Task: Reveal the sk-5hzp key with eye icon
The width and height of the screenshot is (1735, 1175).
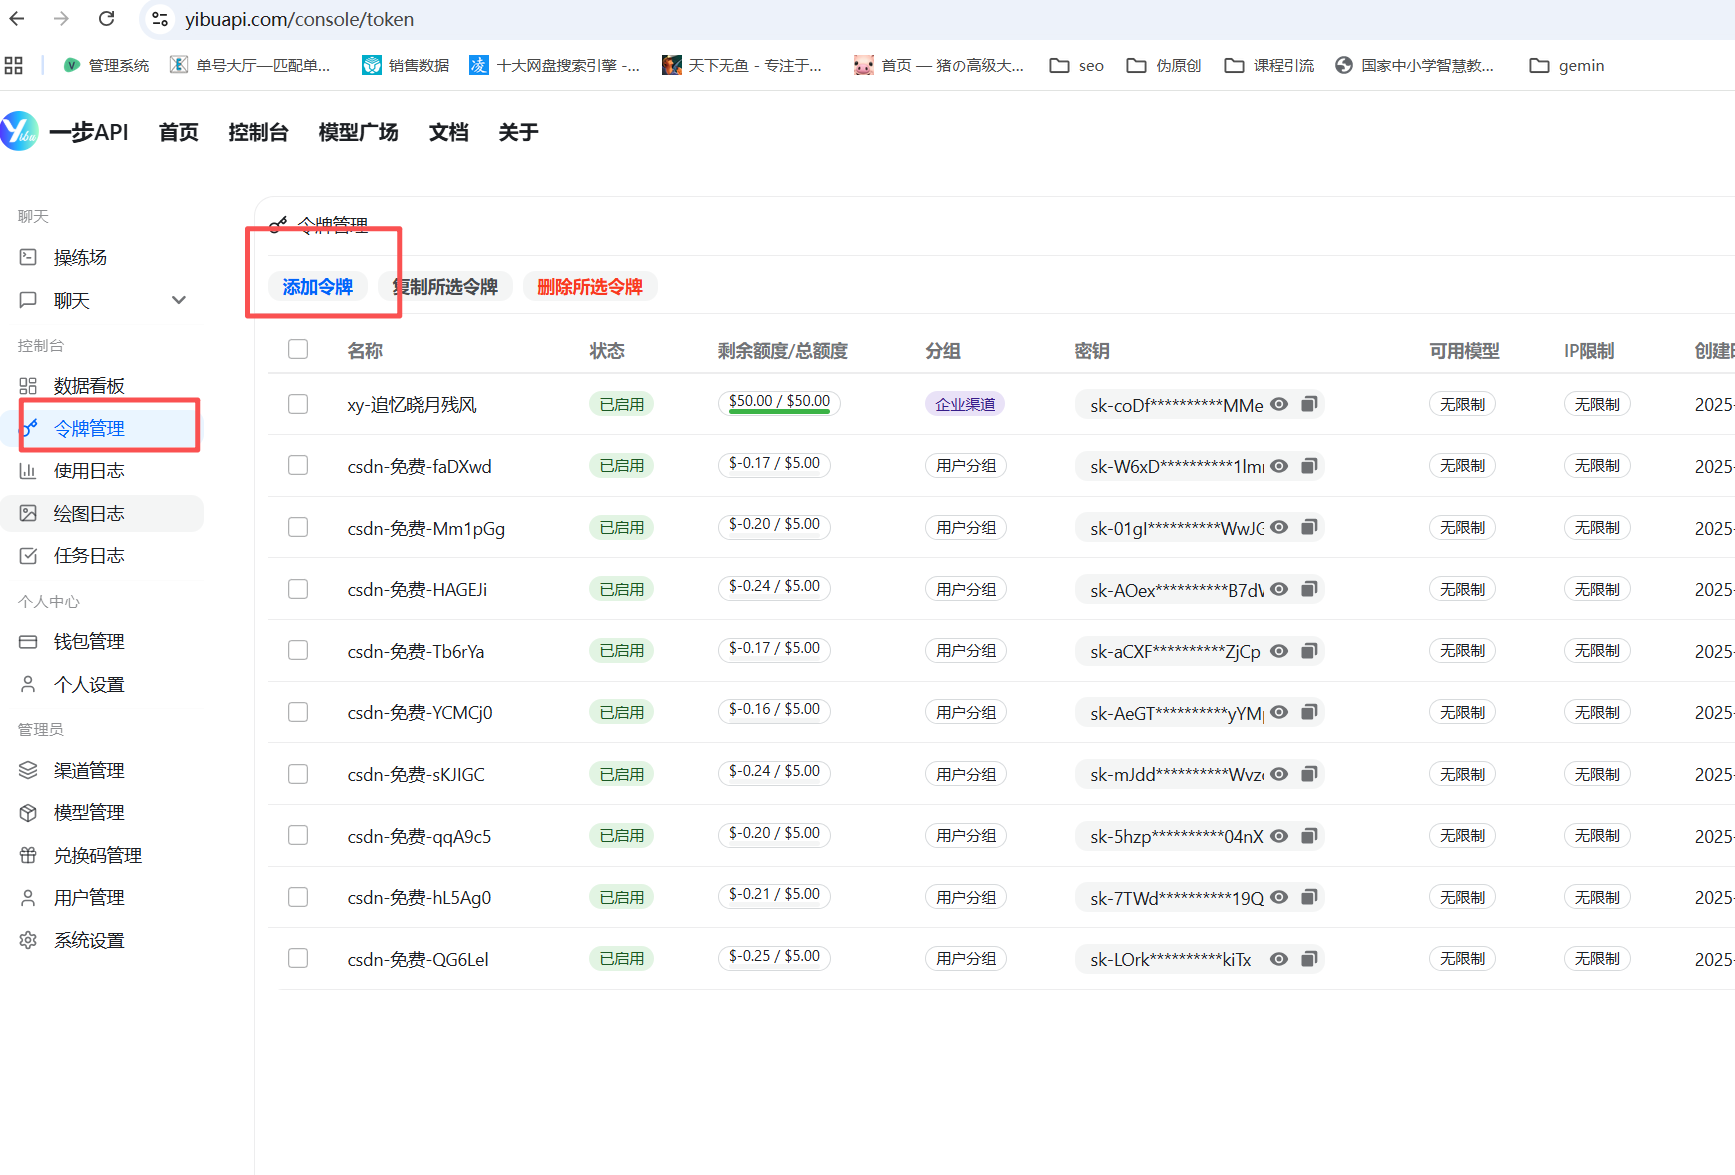Action: click(1279, 836)
